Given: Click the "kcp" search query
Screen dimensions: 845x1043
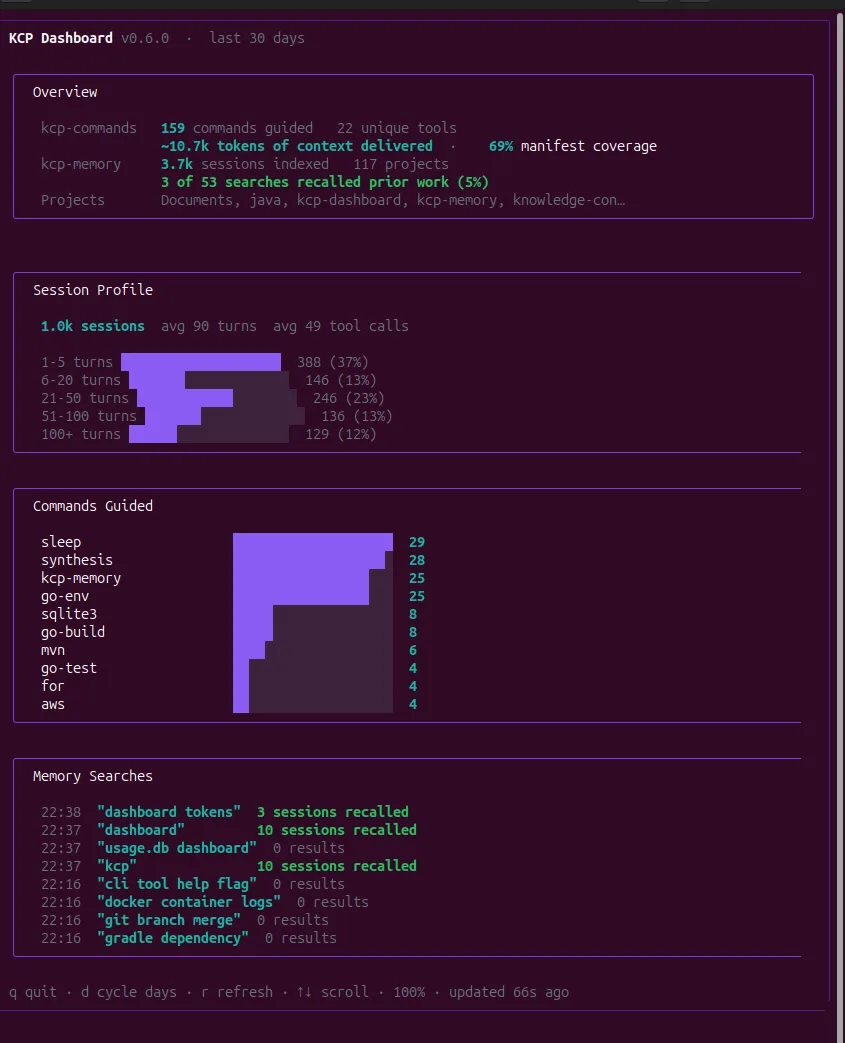Looking at the screenshot, I should (117, 866).
